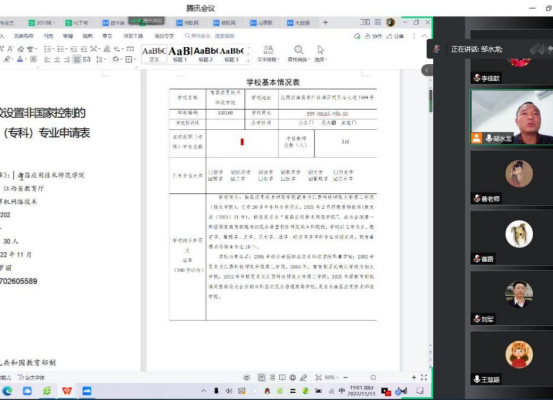Collapse the ribbon with the chevron

424,36
